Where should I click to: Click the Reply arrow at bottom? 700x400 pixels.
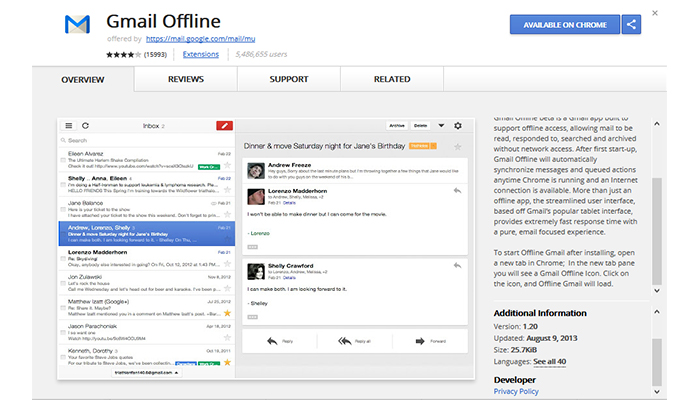click(x=272, y=341)
